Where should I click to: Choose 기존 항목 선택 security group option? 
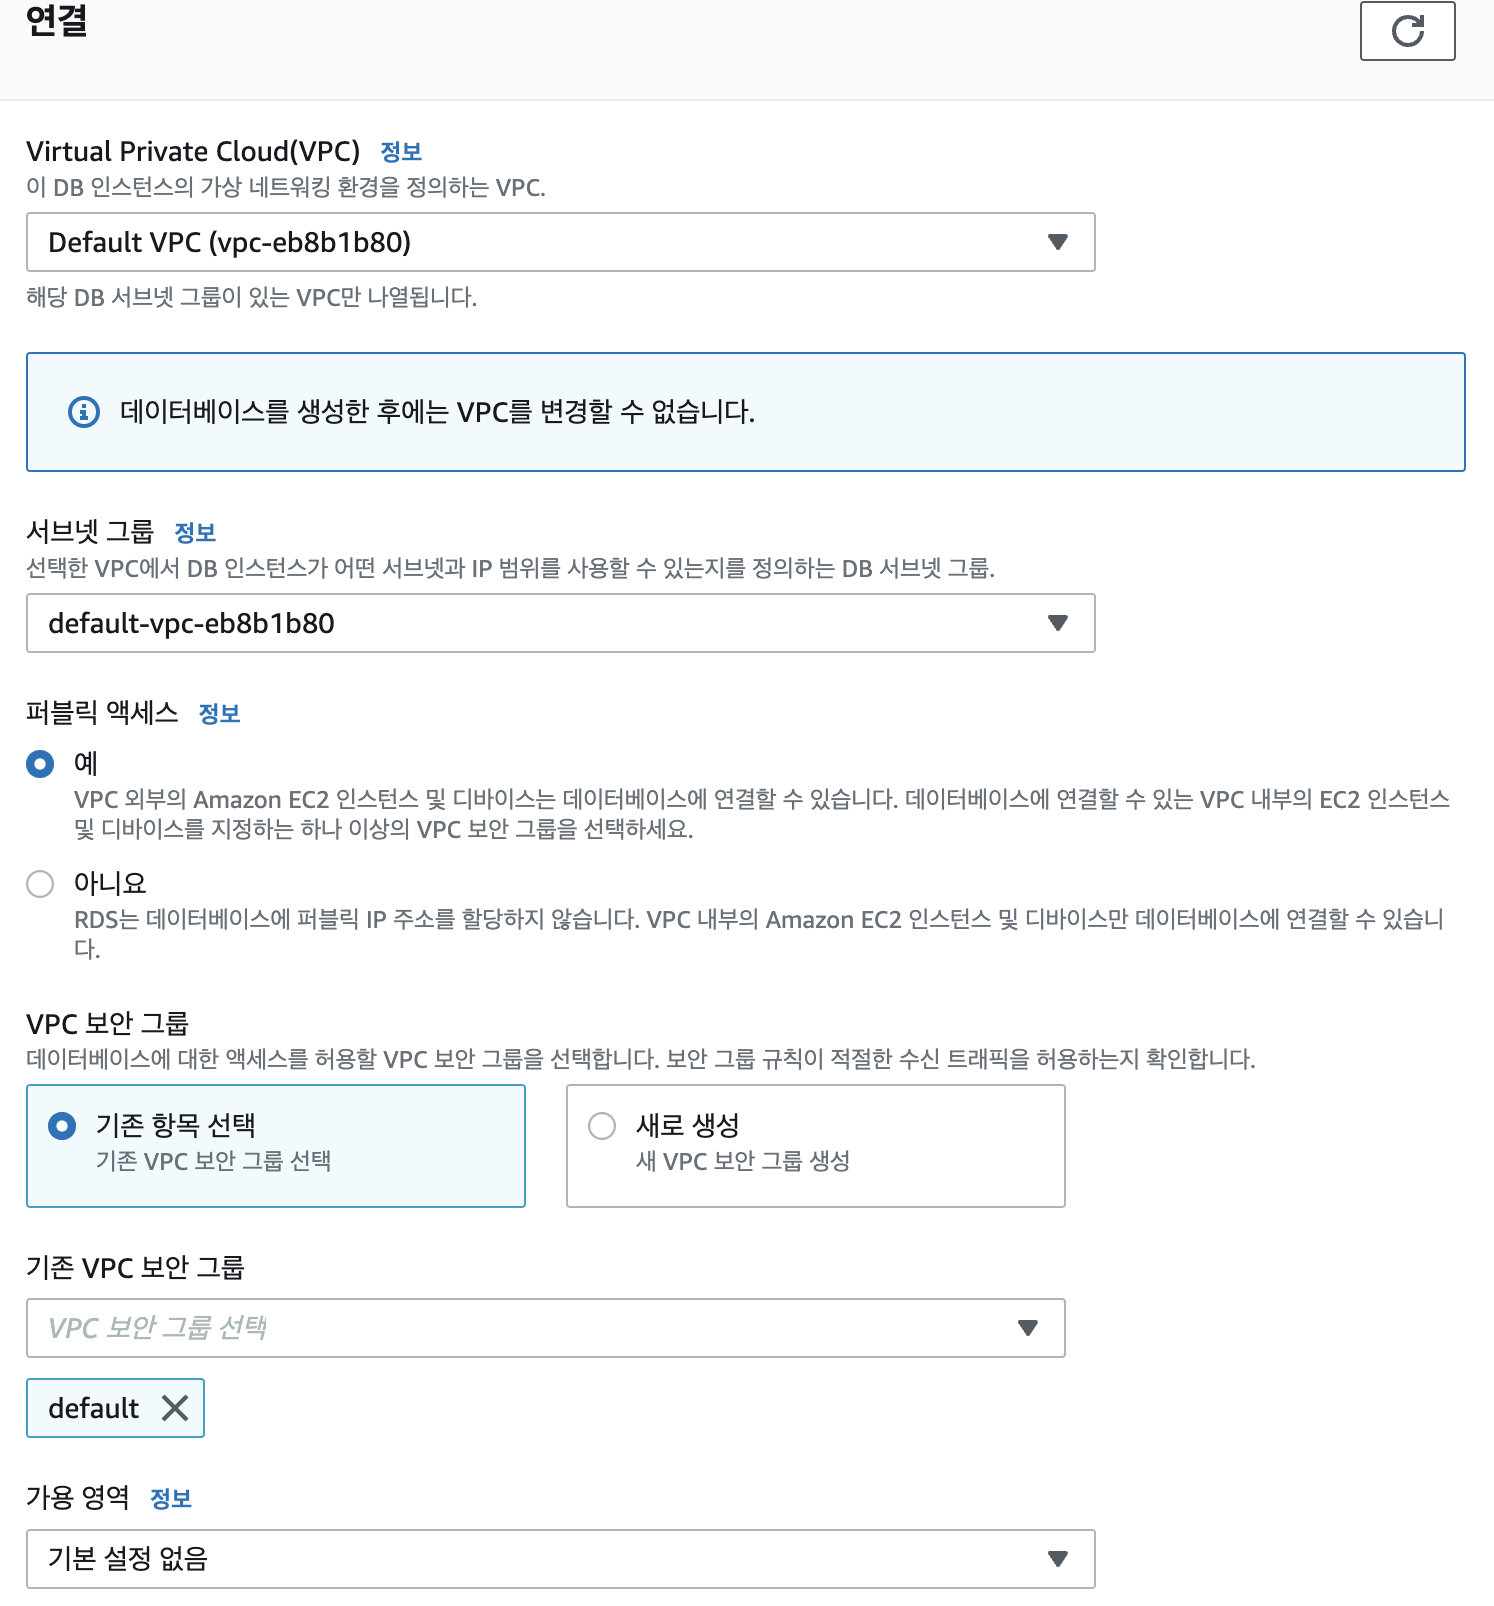[62, 1126]
